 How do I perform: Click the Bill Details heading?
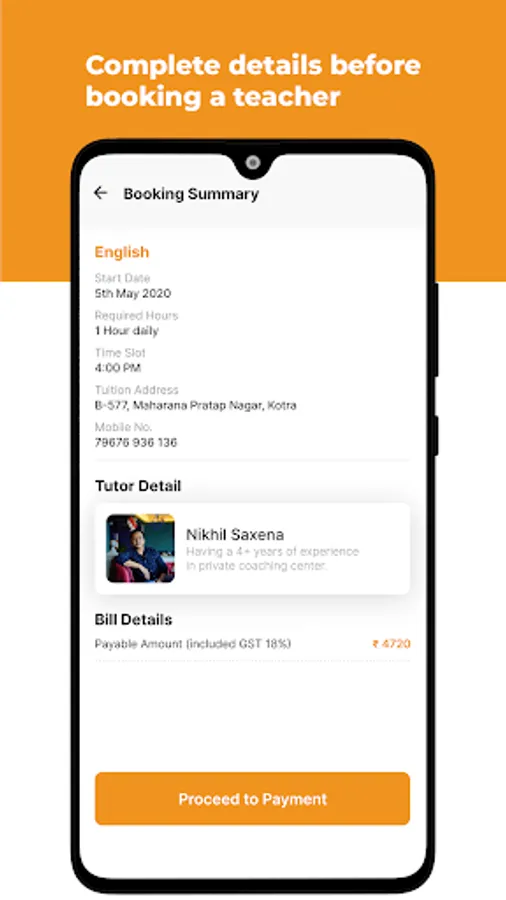point(133,619)
